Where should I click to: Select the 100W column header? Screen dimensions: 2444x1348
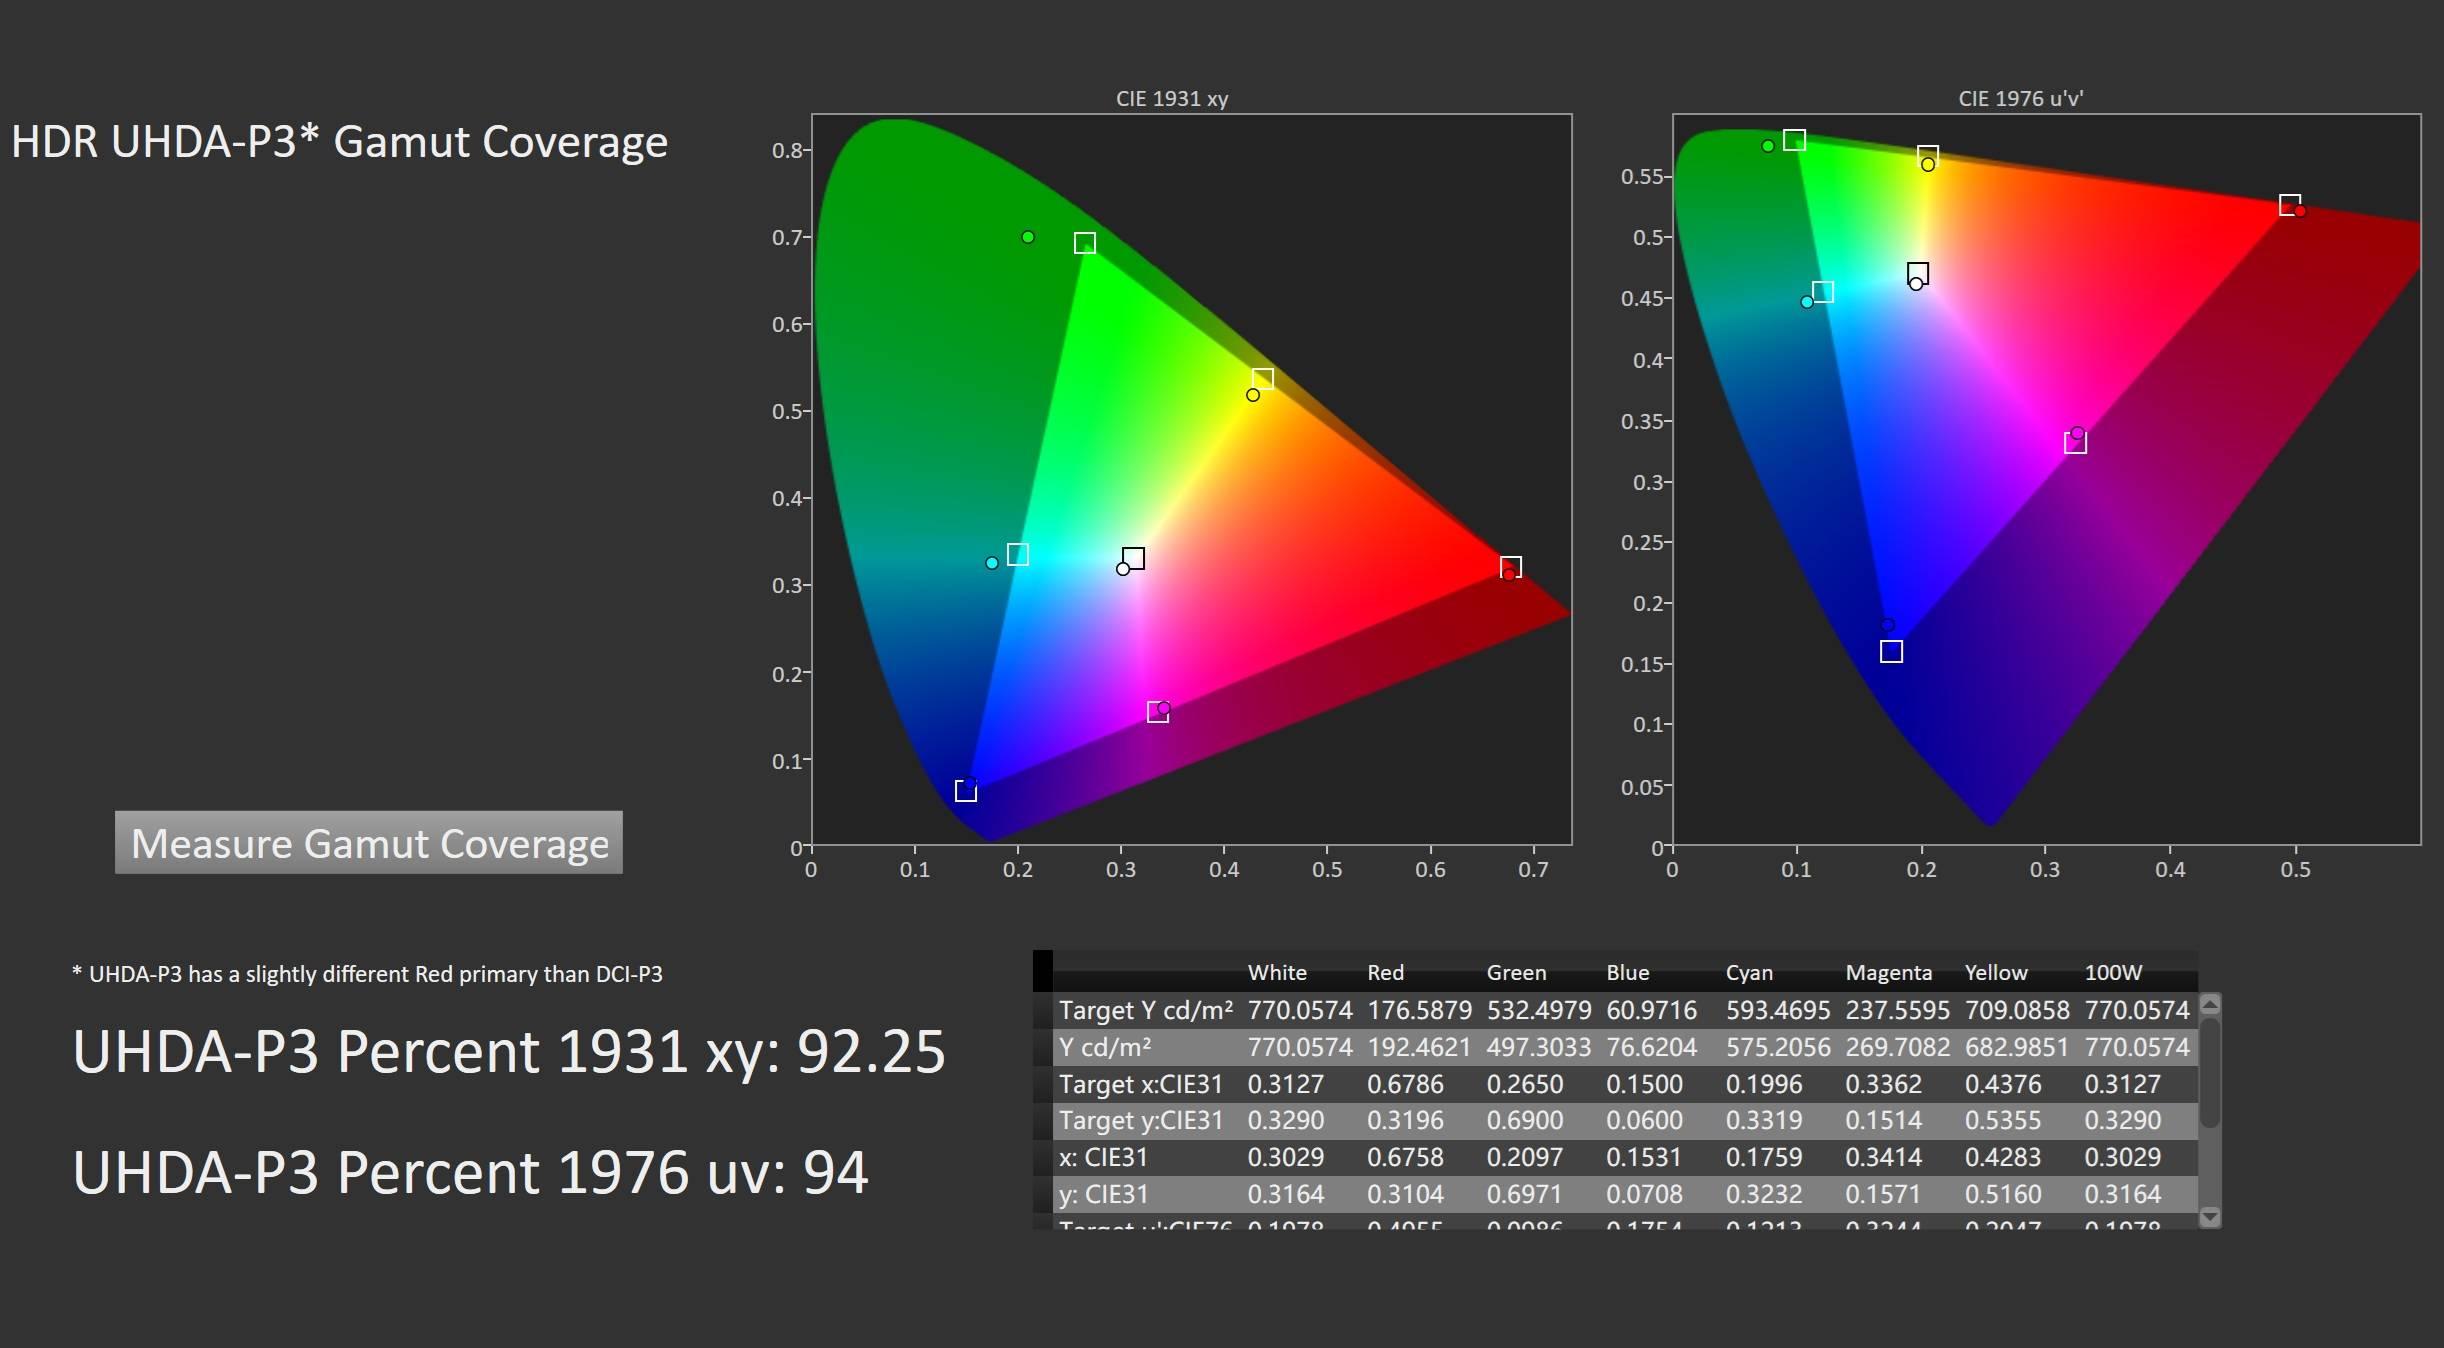point(2112,972)
